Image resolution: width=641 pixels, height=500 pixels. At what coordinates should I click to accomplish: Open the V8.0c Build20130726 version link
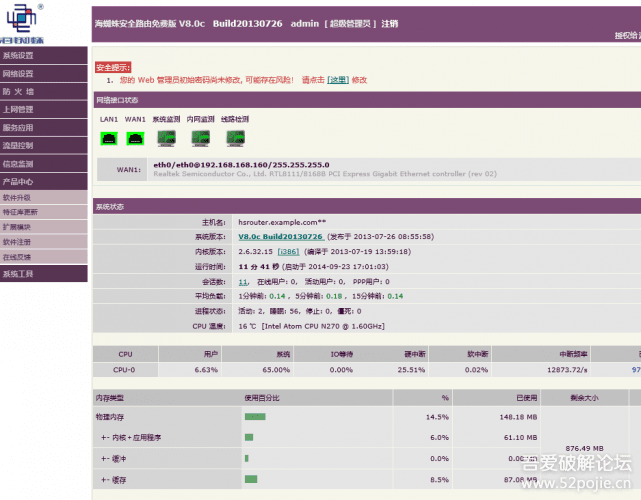tap(279, 236)
